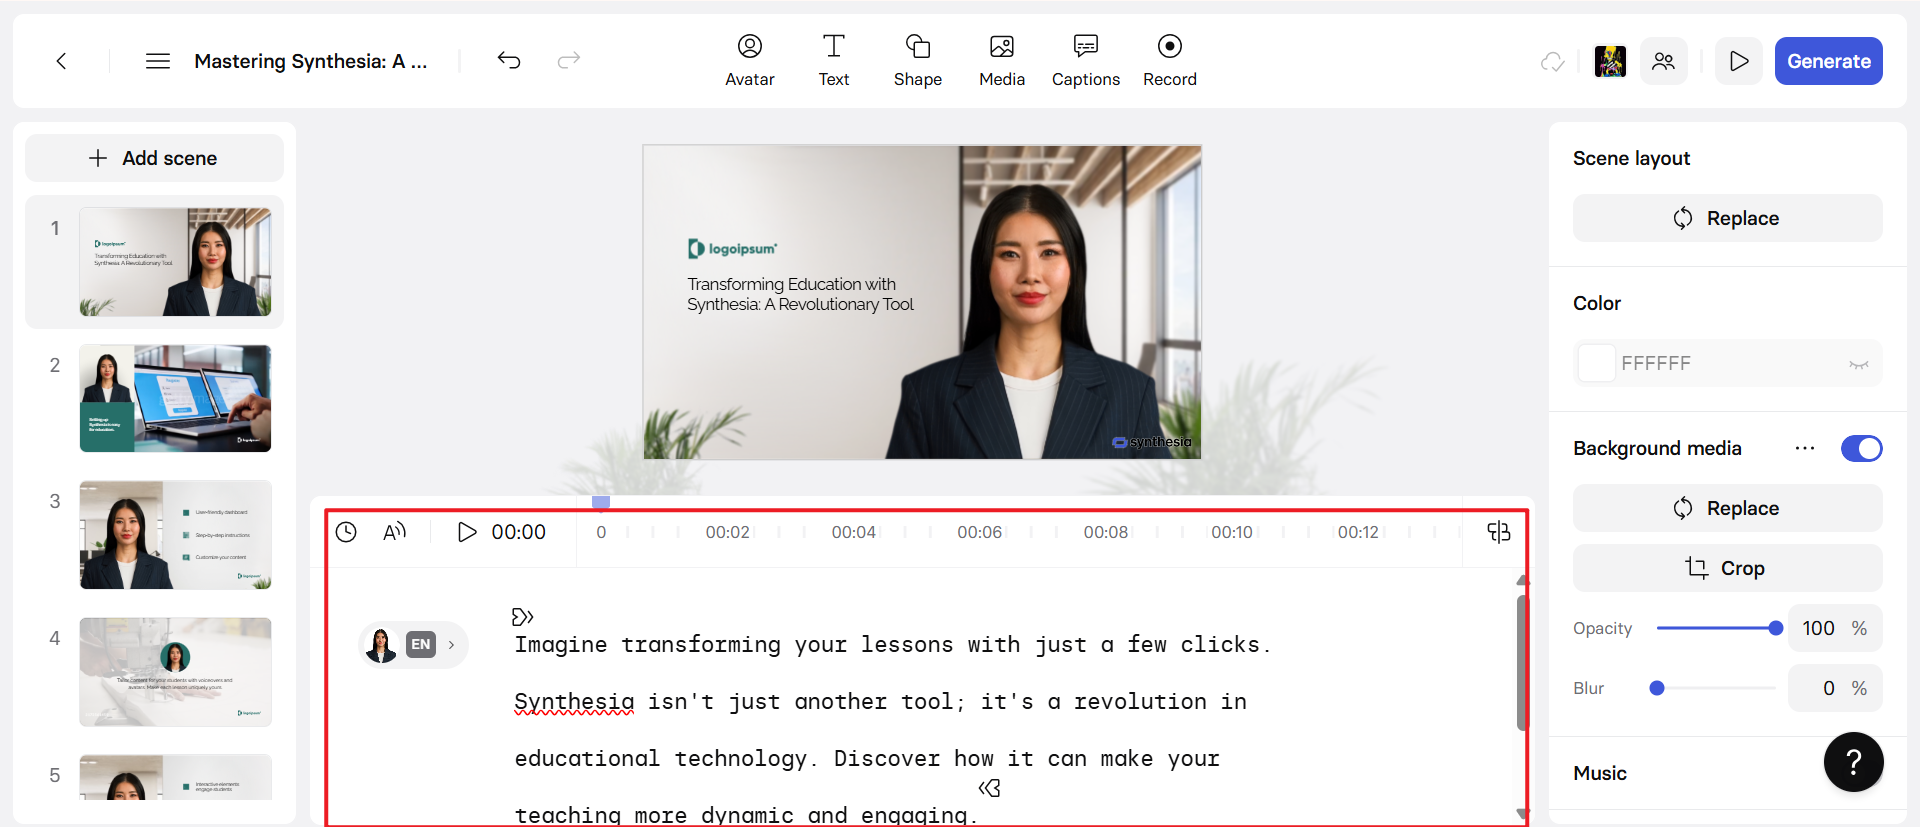Open the Captions options

(1086, 60)
